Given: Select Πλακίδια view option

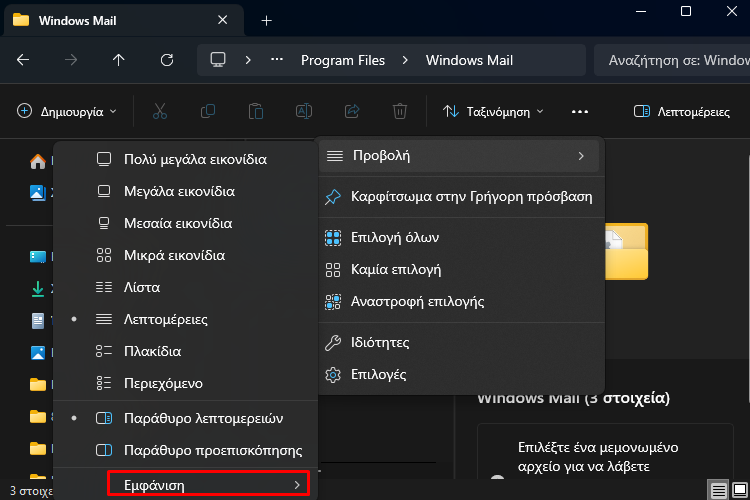Looking at the screenshot, I should coord(186,351).
